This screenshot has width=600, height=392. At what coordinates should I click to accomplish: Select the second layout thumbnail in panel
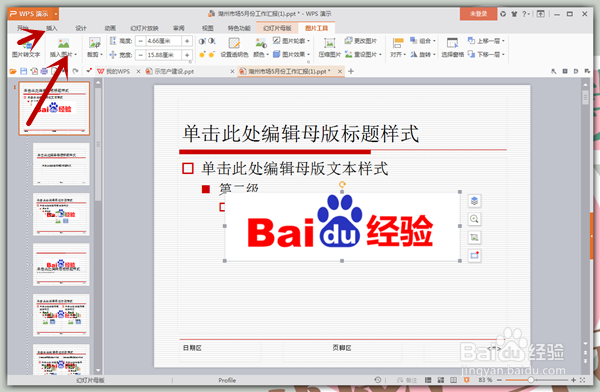pyautogui.click(x=61, y=214)
